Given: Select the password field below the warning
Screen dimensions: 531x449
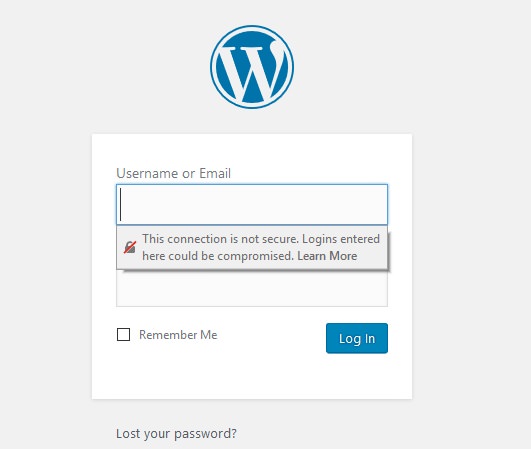Looking at the screenshot, I should tap(252, 288).
